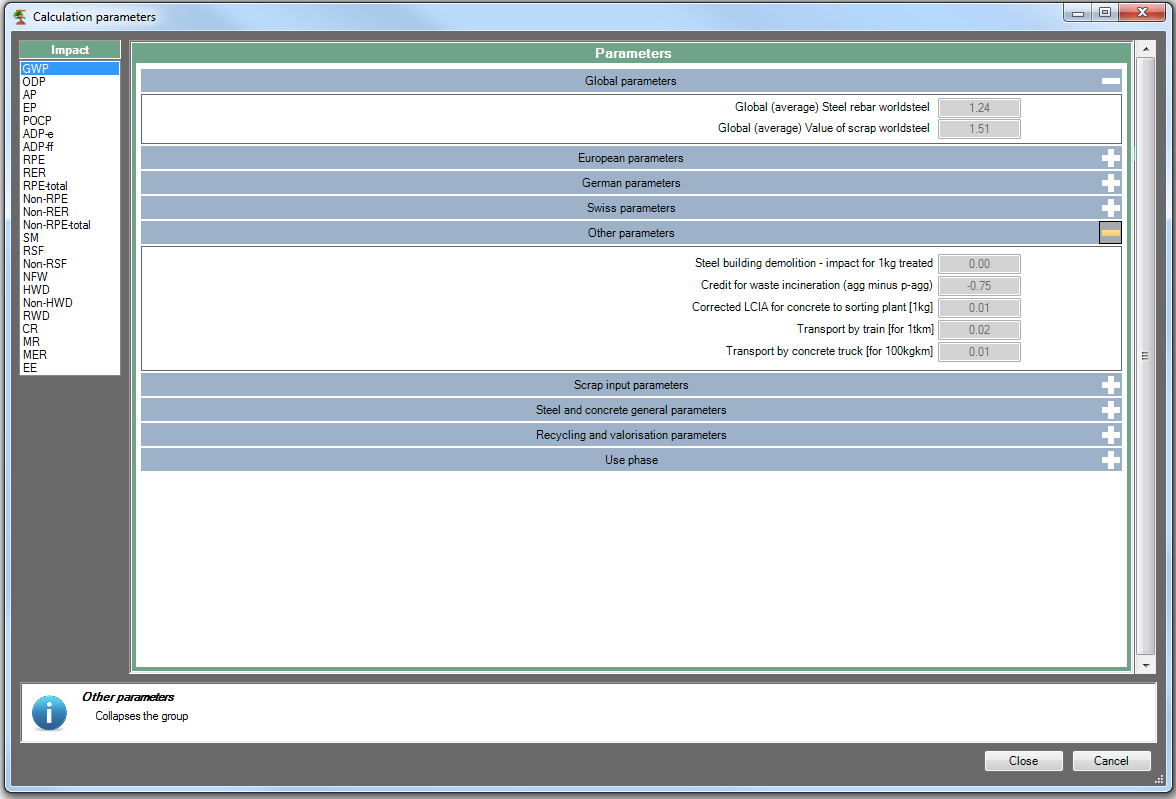The height and width of the screenshot is (799, 1176).
Task: Select HWD impact indicator
Action: pos(70,290)
